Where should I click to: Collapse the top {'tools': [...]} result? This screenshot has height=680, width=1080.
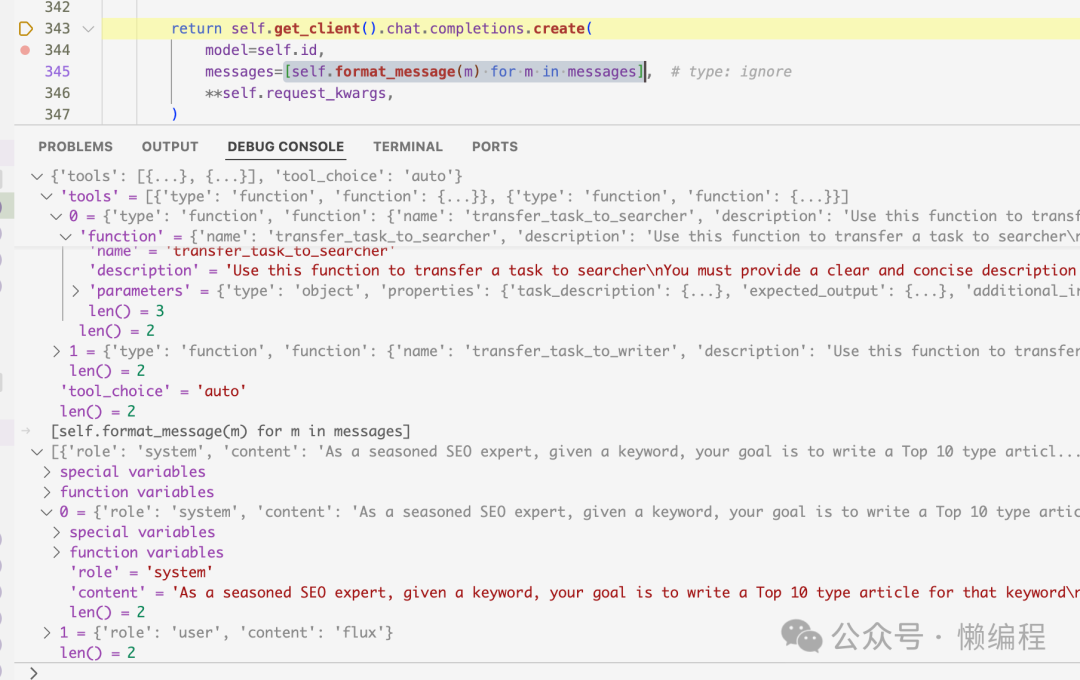coord(37,176)
